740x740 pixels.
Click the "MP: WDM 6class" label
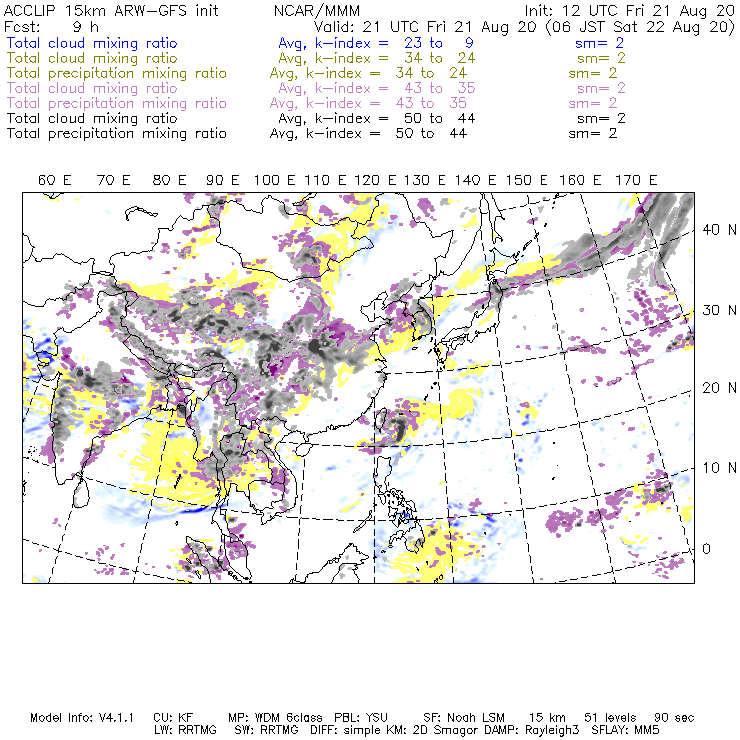[x=275, y=718]
